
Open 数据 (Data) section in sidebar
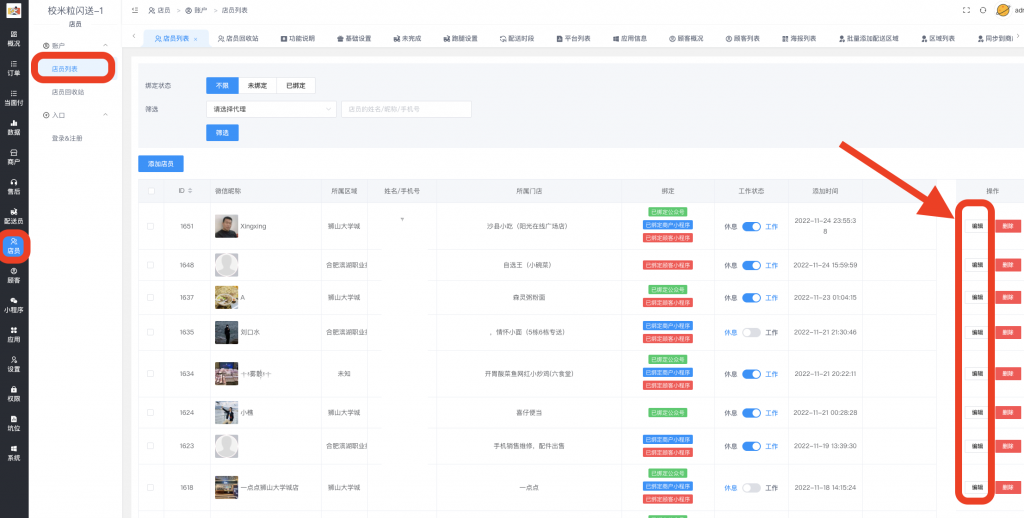14,127
